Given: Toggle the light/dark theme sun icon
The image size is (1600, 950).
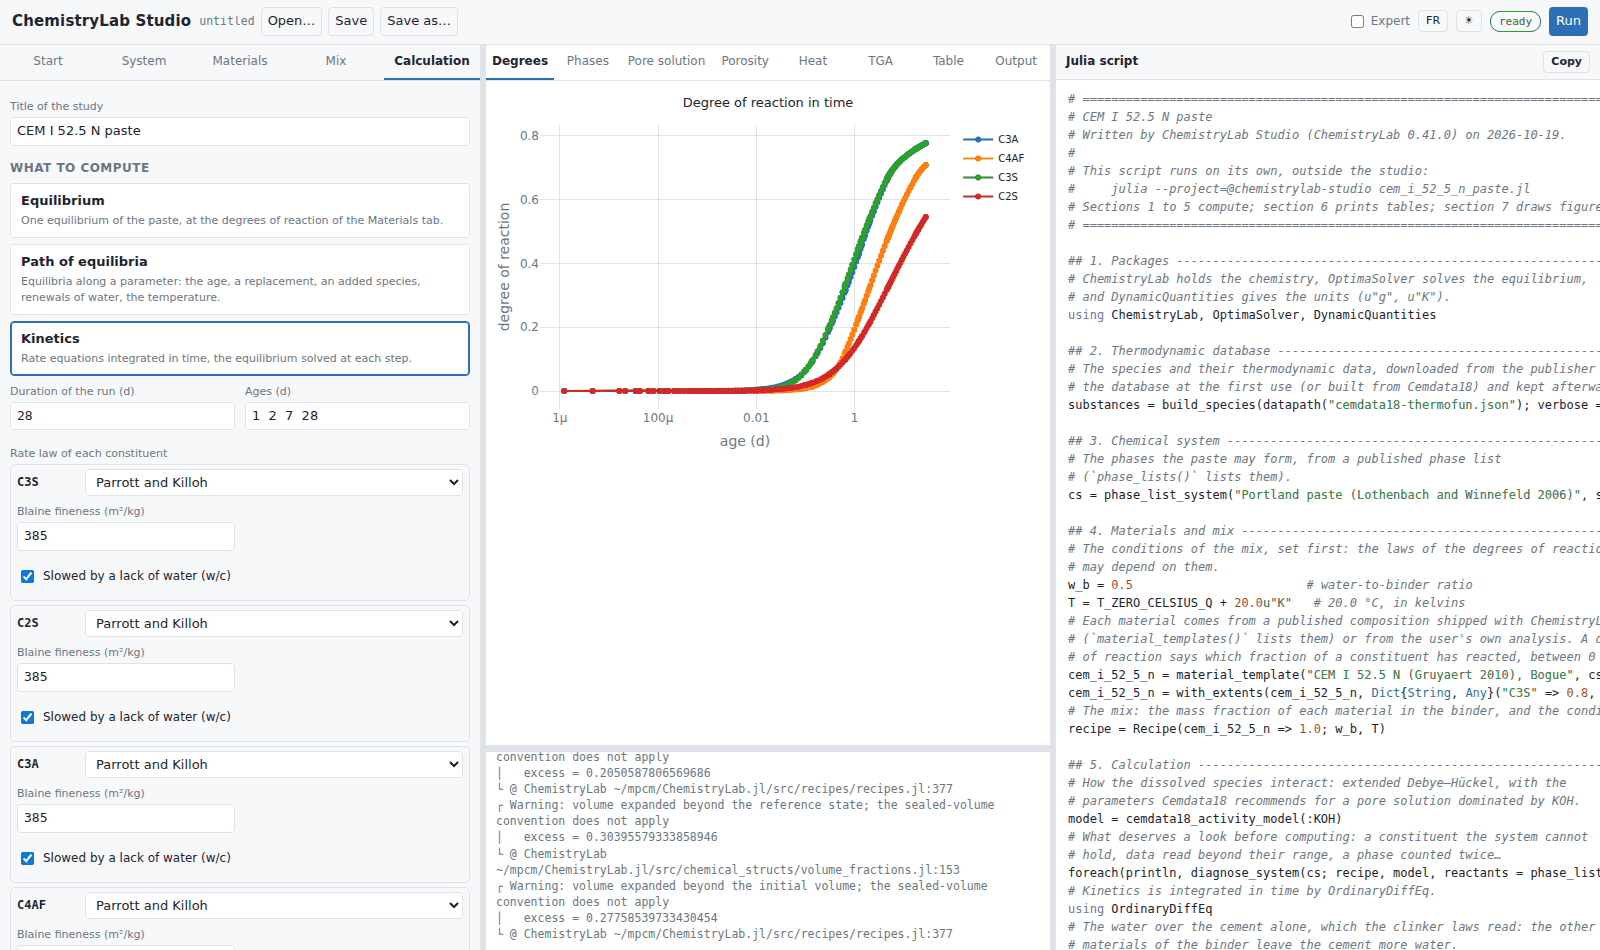Looking at the screenshot, I should 1469,21.
